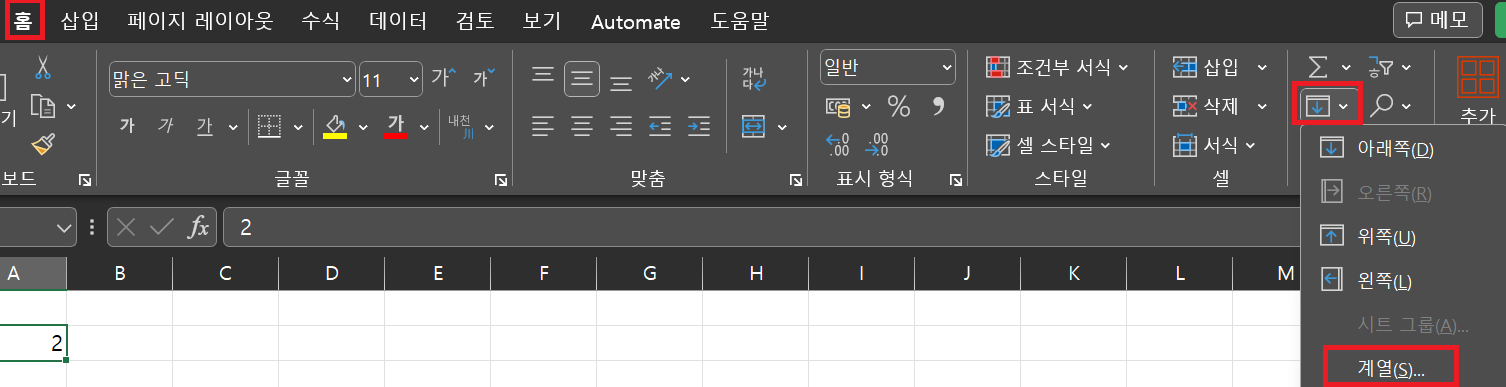Switch to the 페이지 레이아웃 tab
This screenshot has width=1506, height=387.
click(x=201, y=21)
